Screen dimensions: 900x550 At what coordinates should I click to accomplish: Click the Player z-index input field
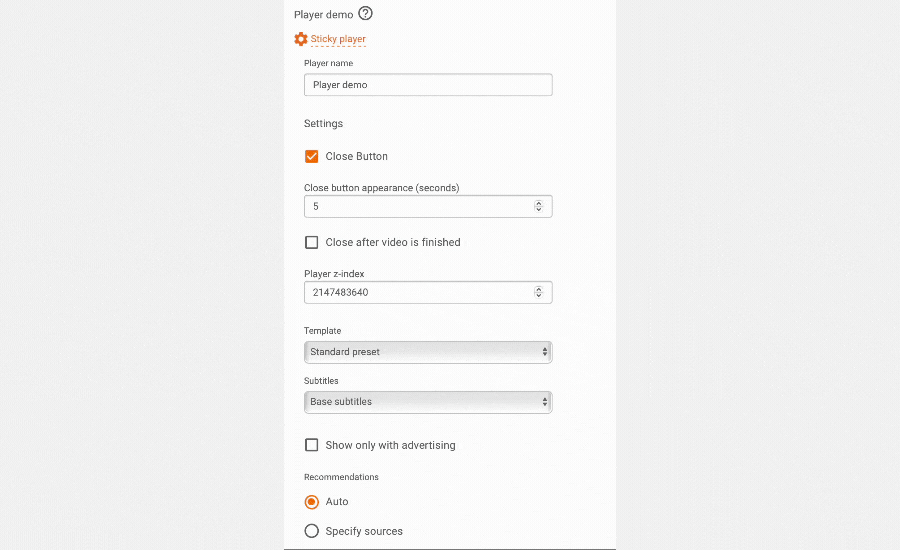[x=418, y=292]
